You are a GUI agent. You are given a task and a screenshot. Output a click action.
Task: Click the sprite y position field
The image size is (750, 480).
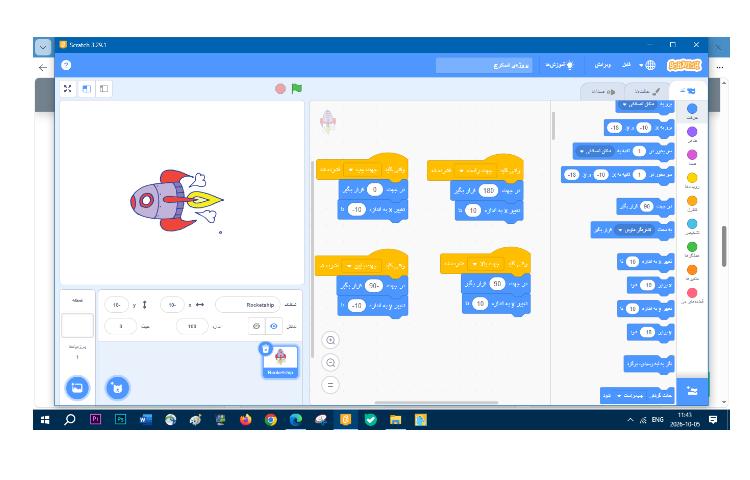pyautogui.click(x=116, y=305)
